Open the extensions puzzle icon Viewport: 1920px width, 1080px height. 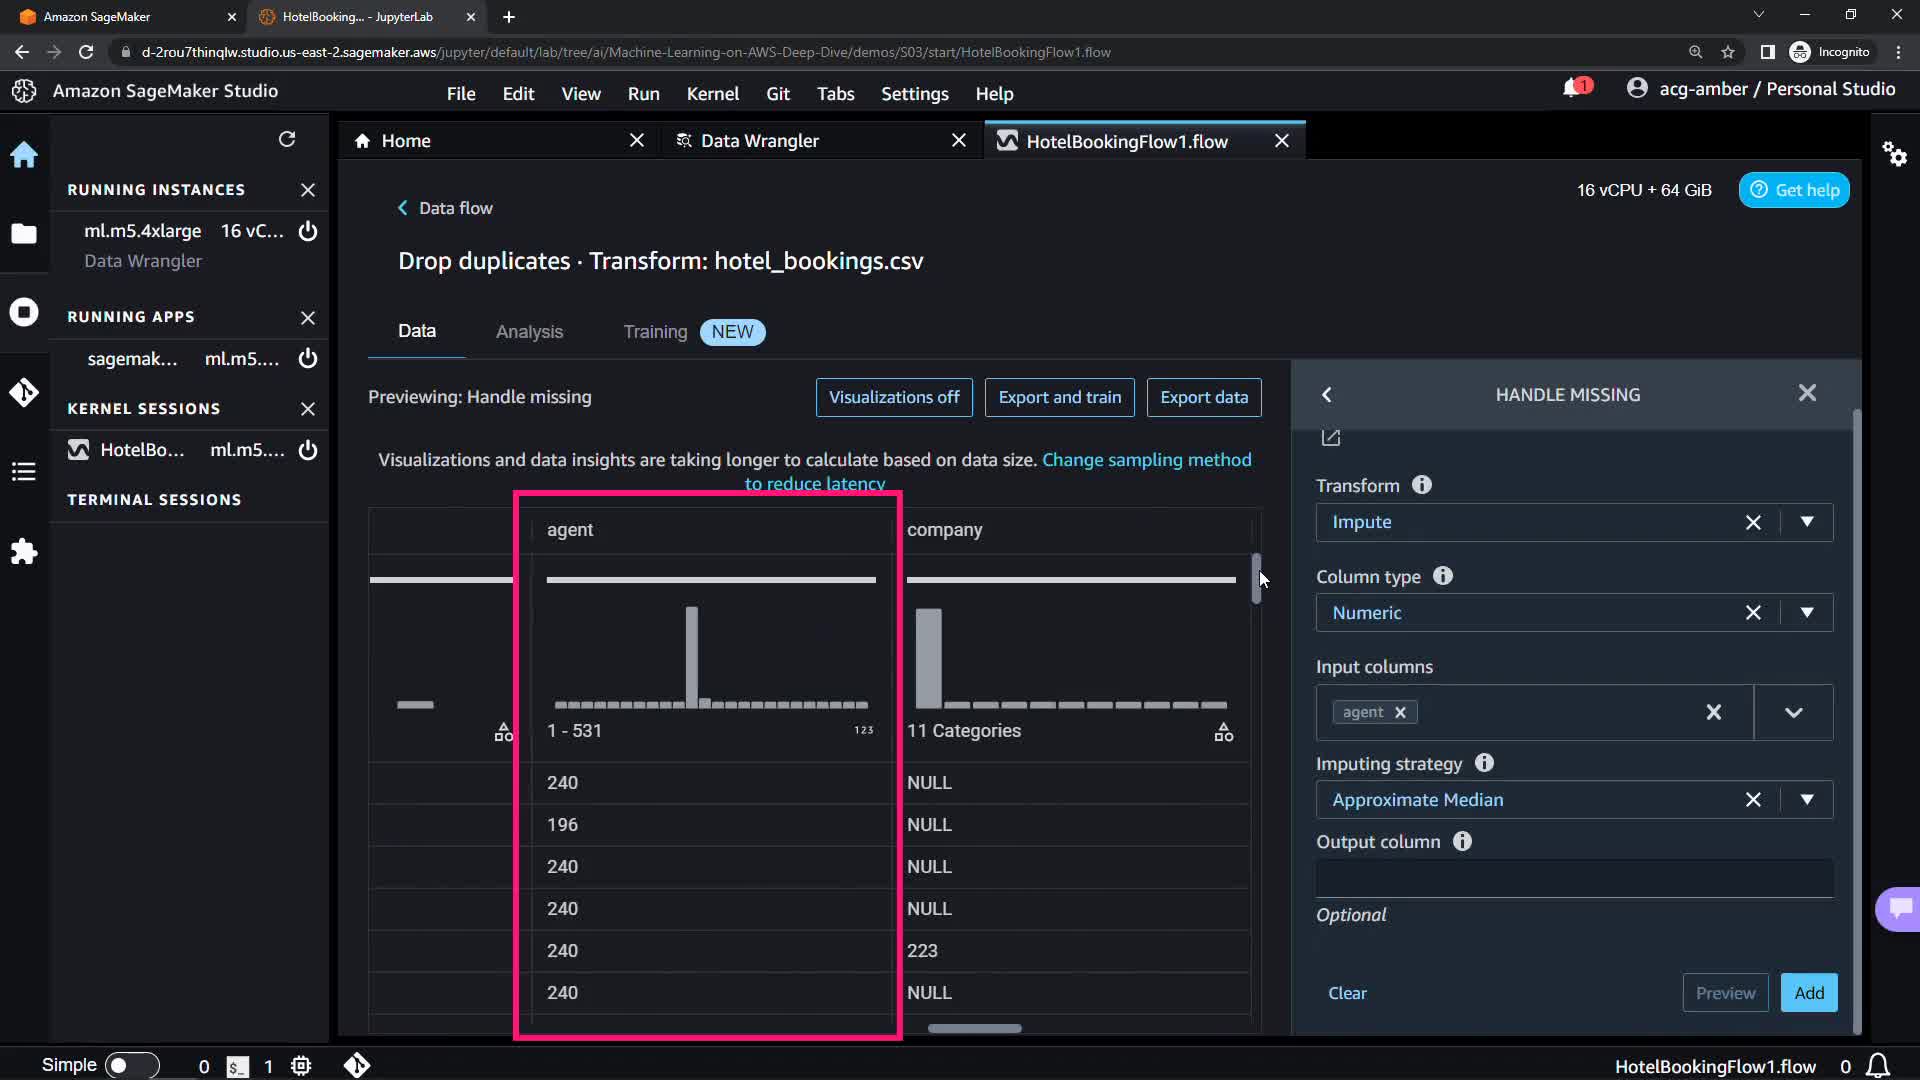tap(24, 552)
